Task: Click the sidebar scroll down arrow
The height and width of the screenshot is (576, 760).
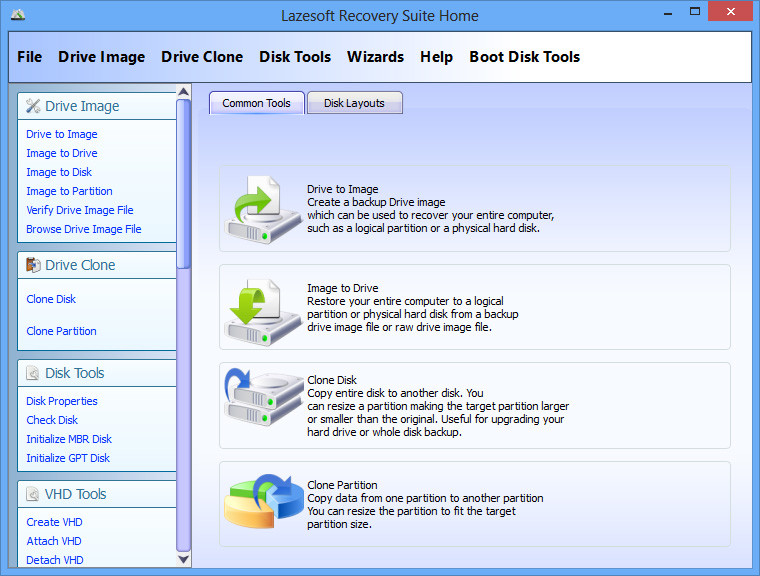Action: 184,559
